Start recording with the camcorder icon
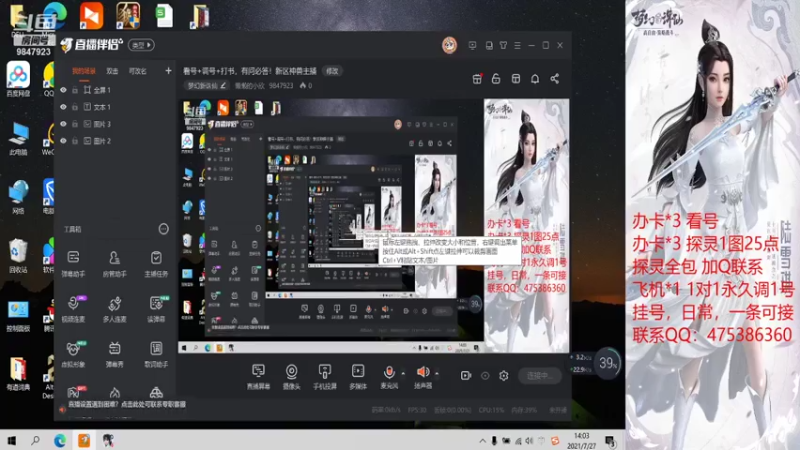The image size is (800, 450). click(466, 376)
